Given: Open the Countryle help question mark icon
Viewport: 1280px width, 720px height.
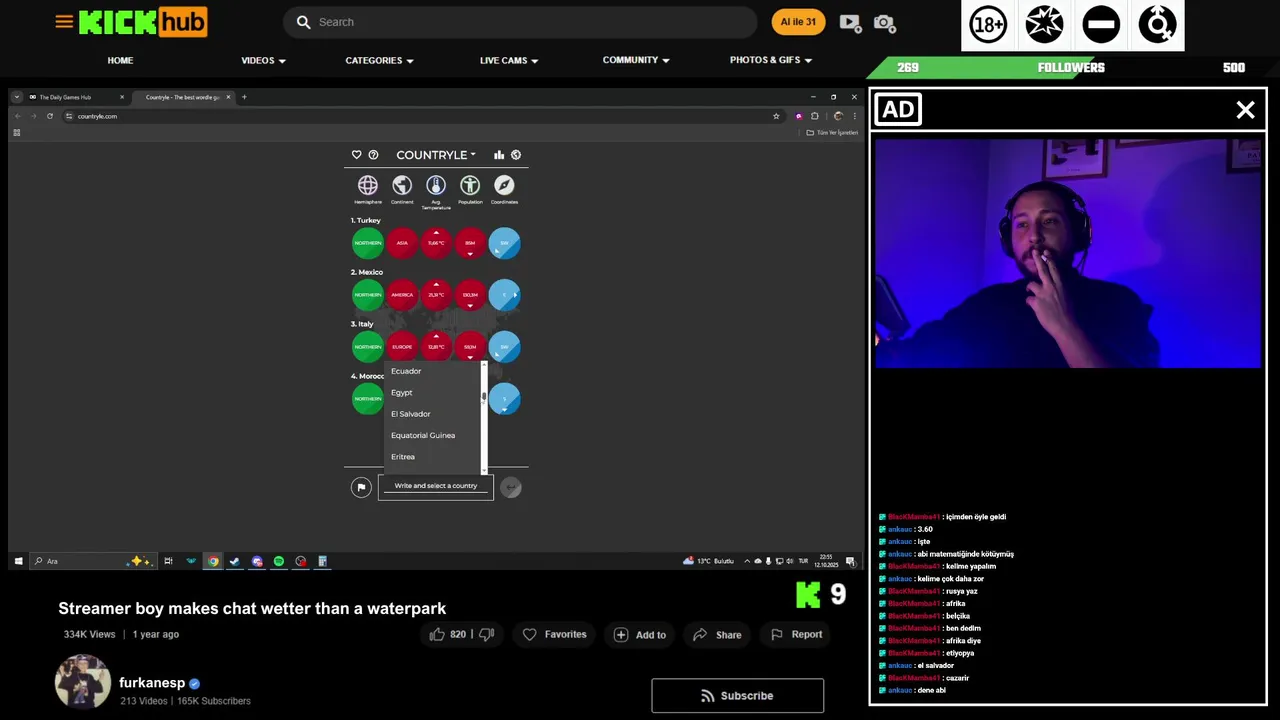Looking at the screenshot, I should [x=373, y=155].
